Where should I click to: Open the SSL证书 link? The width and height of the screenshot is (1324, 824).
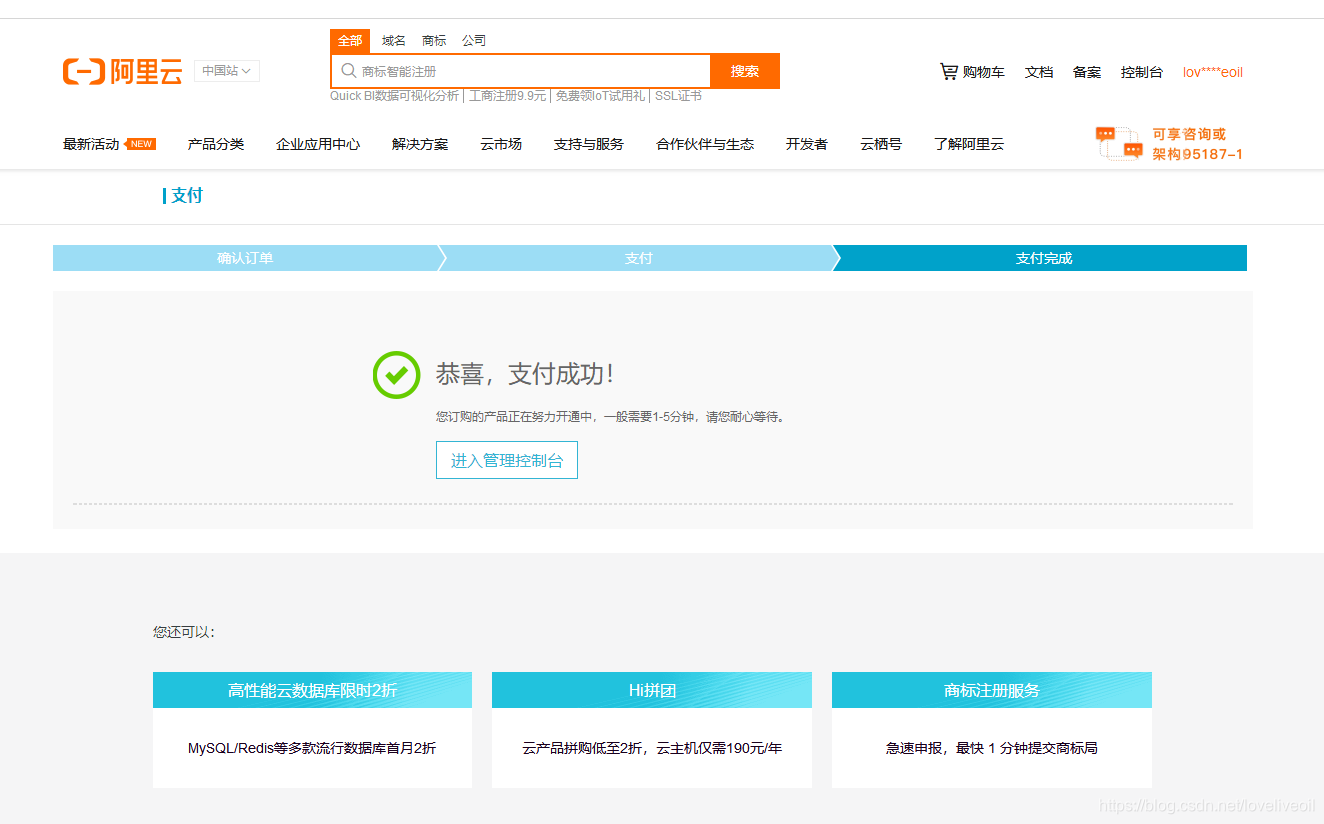click(678, 96)
